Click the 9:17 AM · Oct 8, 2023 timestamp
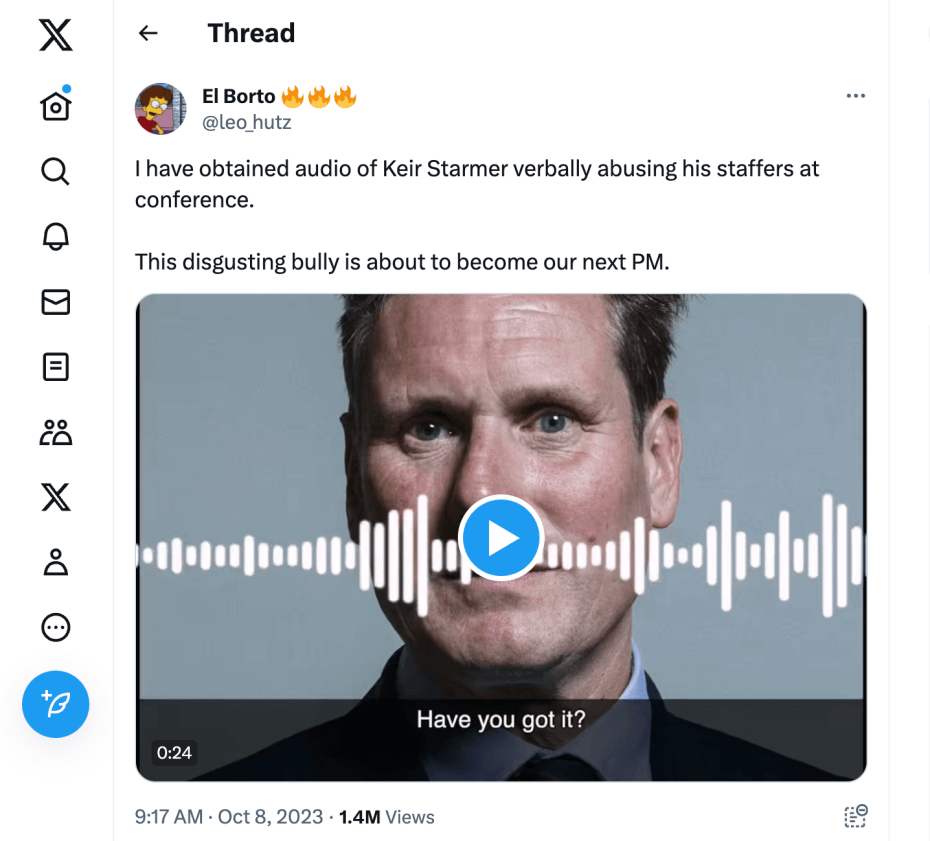 (x=229, y=817)
